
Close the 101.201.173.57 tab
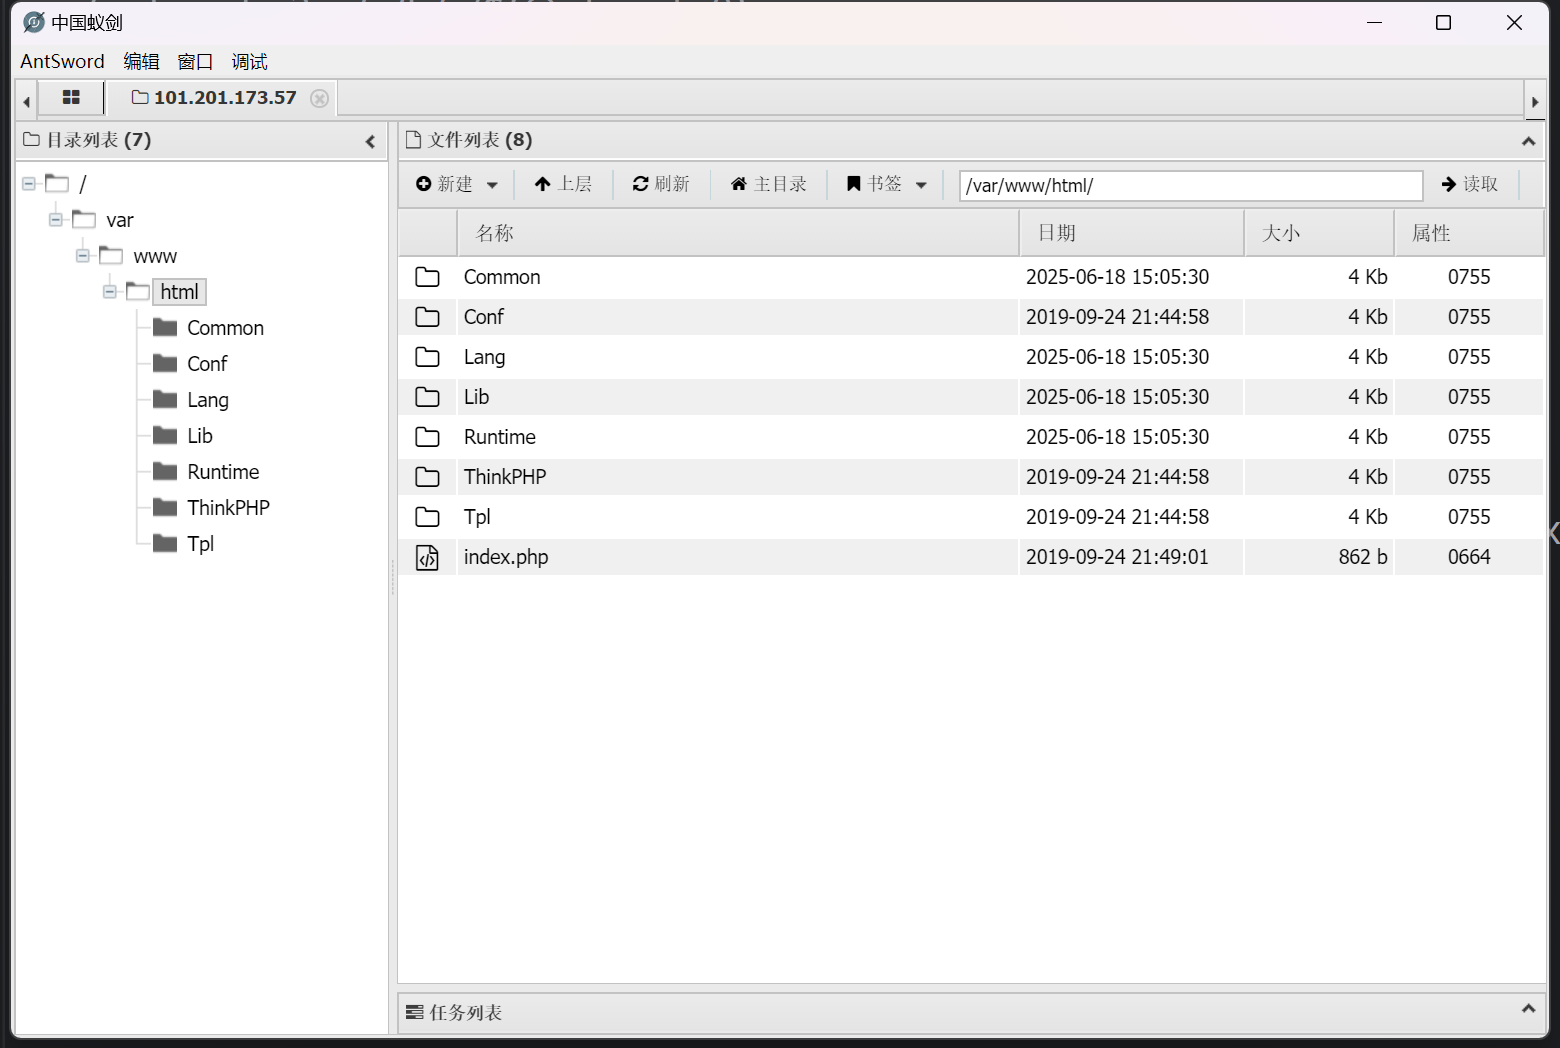point(319,98)
